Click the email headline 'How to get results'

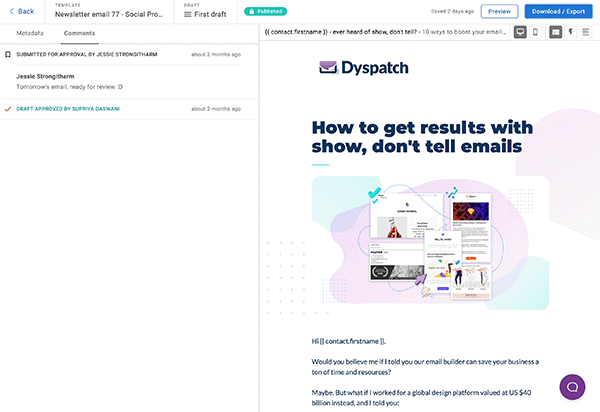pyautogui.click(x=422, y=137)
